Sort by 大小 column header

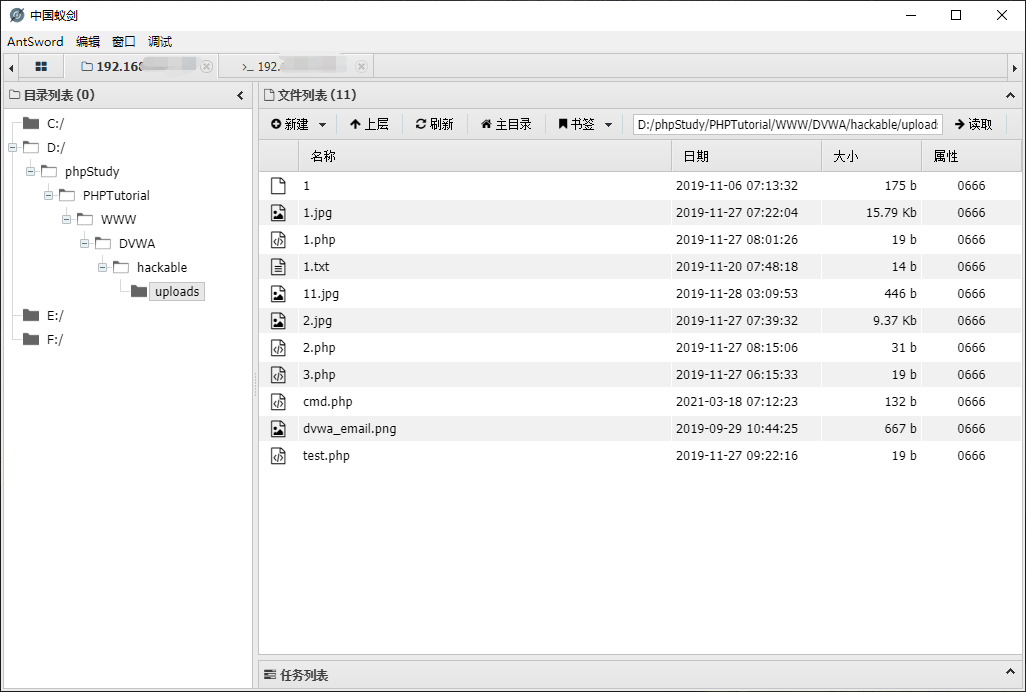coord(872,156)
